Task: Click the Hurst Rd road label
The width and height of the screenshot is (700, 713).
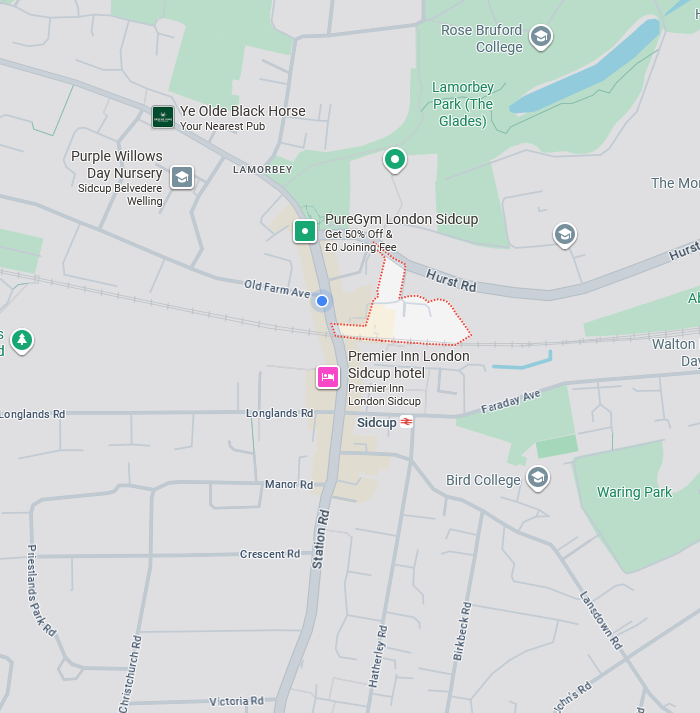Action: pos(451,280)
